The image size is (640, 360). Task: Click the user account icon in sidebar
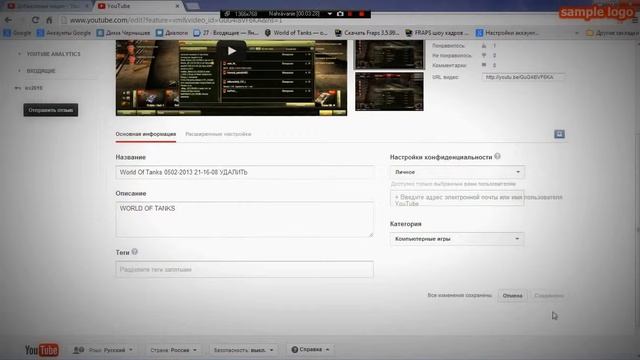(17, 88)
